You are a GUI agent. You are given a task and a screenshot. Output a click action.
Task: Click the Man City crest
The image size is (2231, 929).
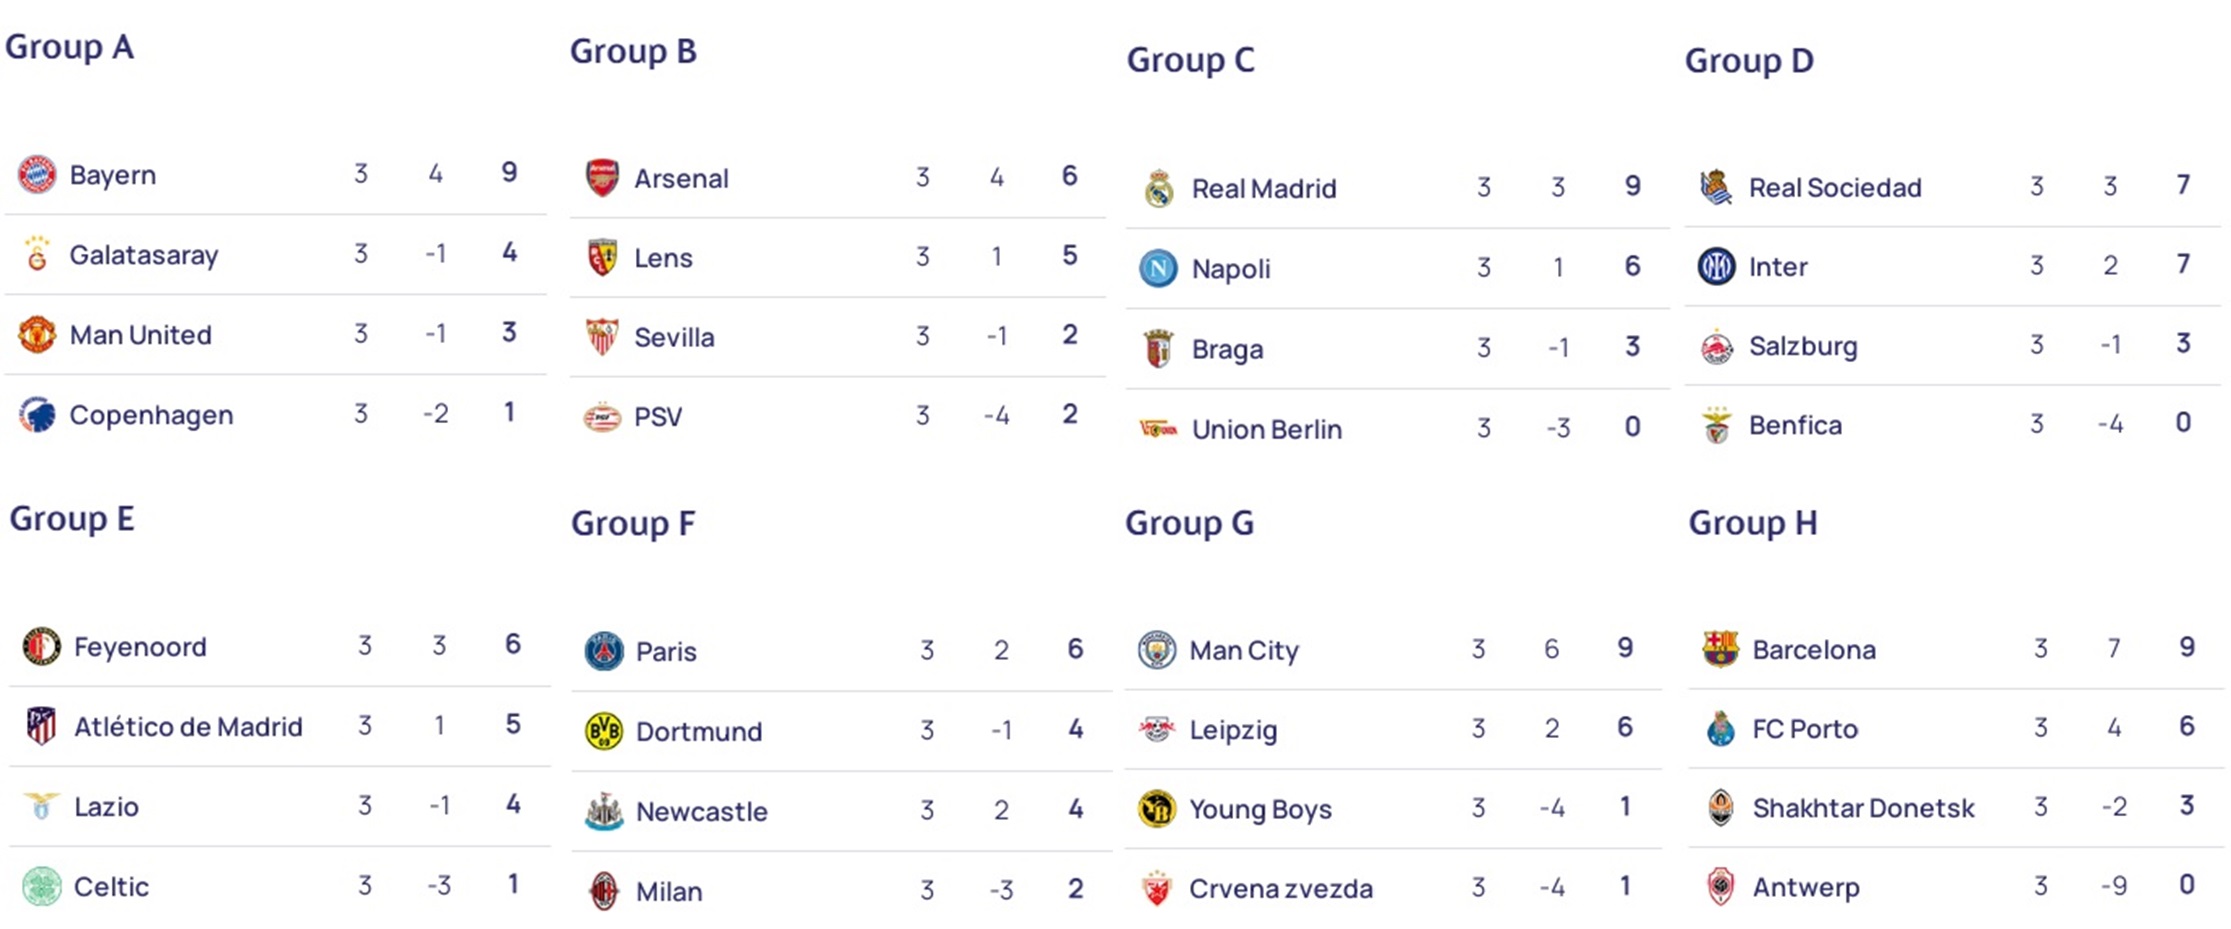click(1156, 650)
